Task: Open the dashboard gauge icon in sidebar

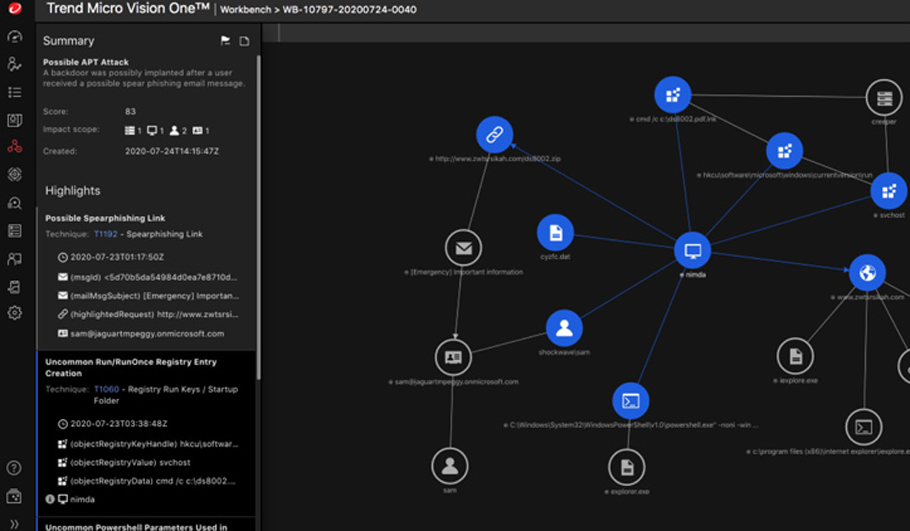Action: pos(14,37)
